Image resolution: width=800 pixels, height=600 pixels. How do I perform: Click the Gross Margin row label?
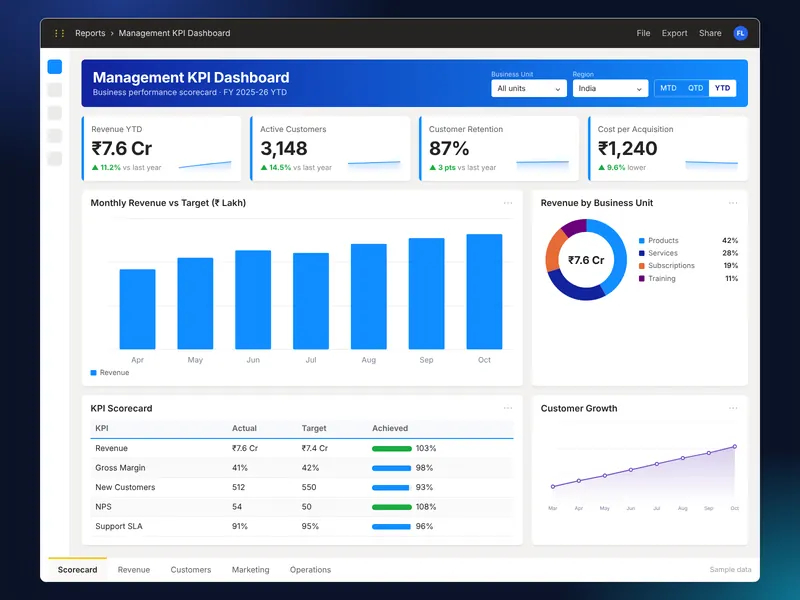(x=120, y=468)
